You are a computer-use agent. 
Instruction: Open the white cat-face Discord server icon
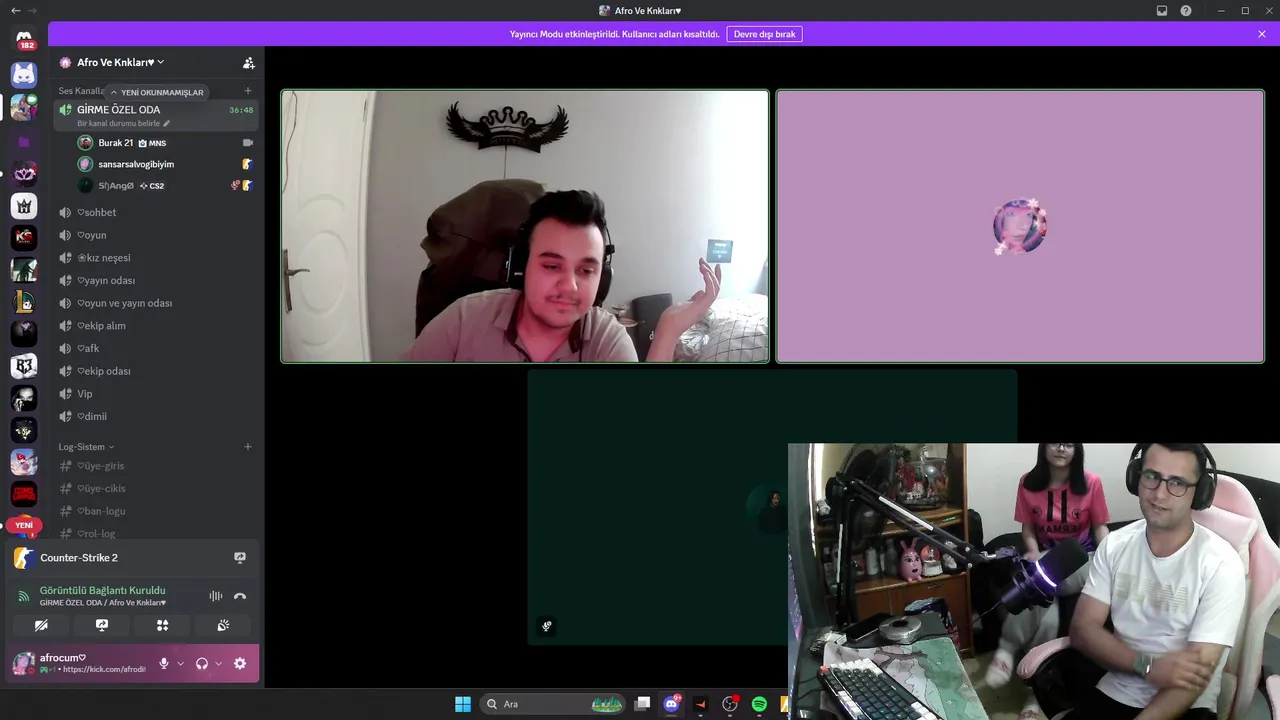[24, 74]
